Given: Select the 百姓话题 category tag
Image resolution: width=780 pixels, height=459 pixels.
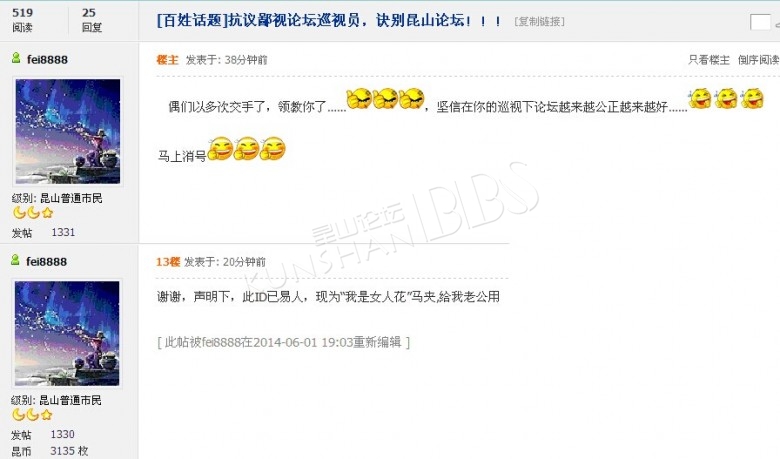Looking at the screenshot, I should point(192,20).
